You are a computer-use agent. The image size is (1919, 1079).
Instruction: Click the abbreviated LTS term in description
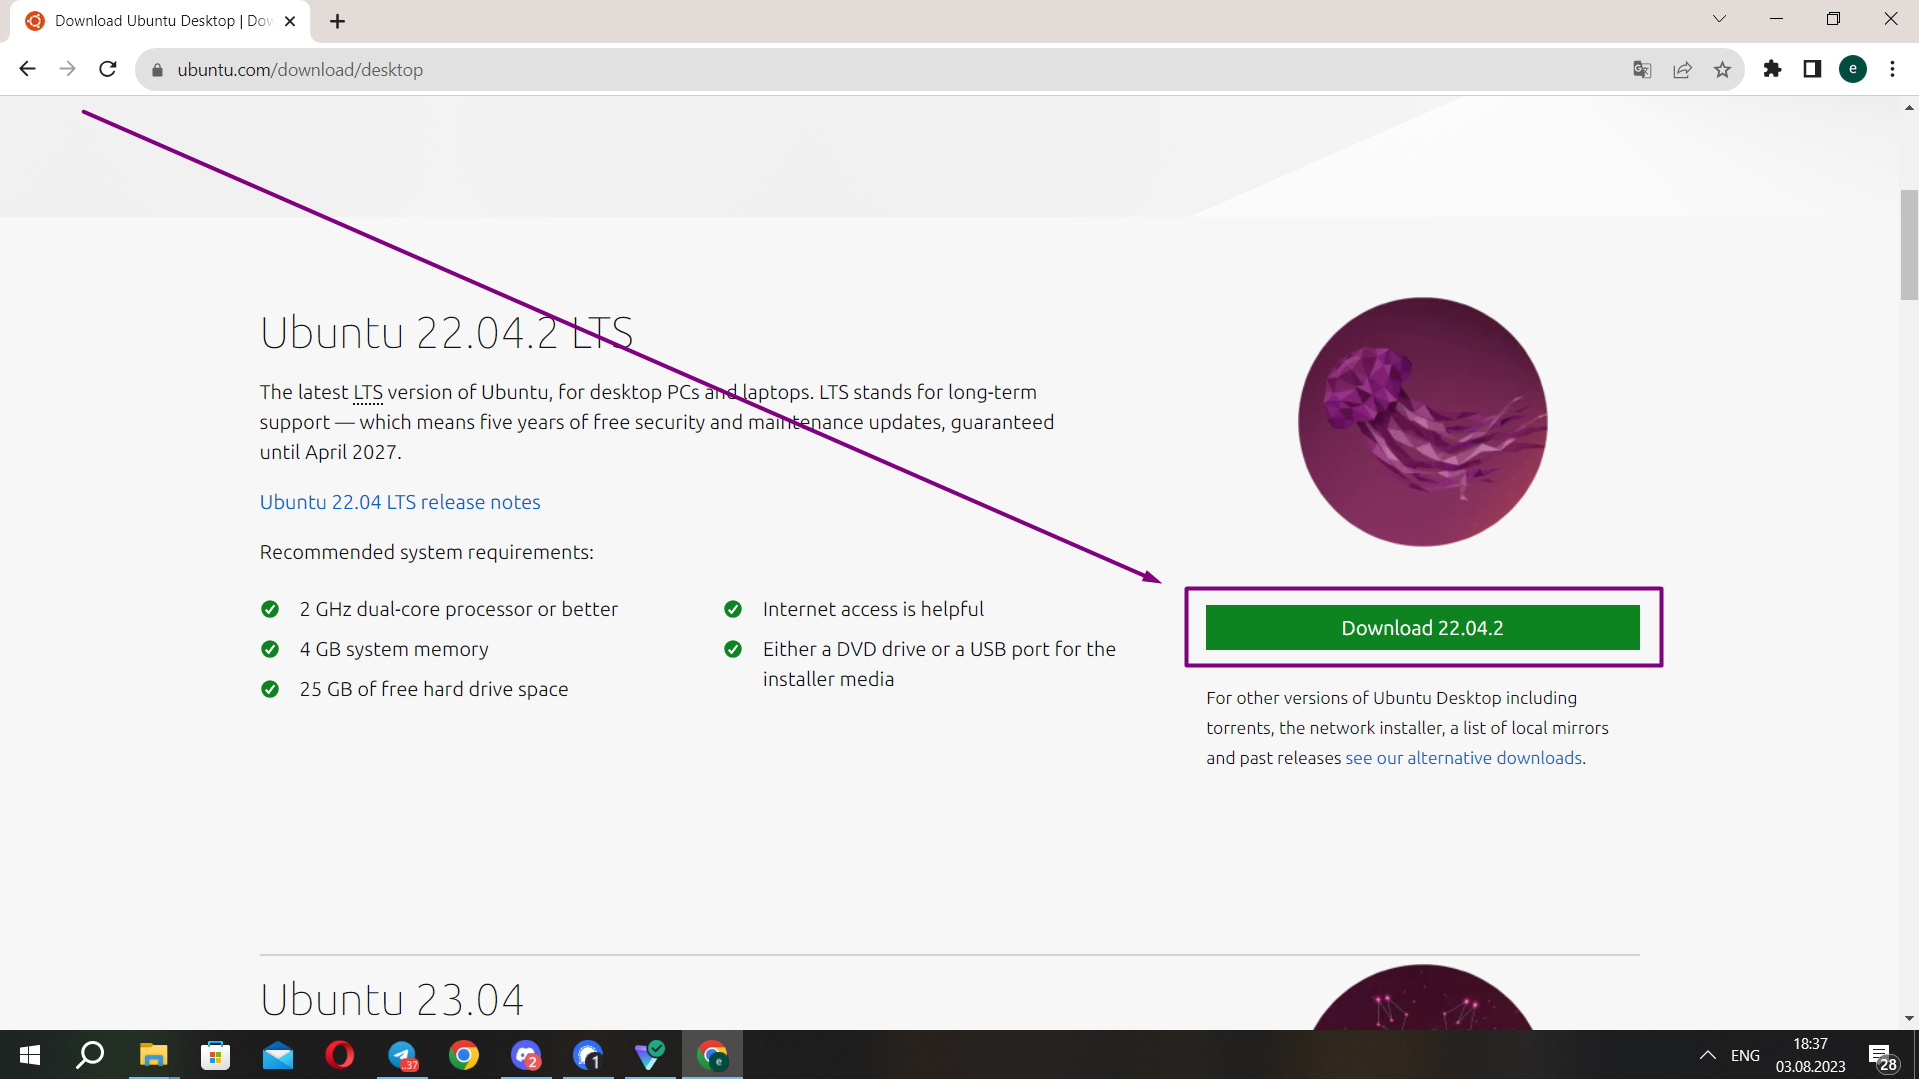tap(368, 393)
